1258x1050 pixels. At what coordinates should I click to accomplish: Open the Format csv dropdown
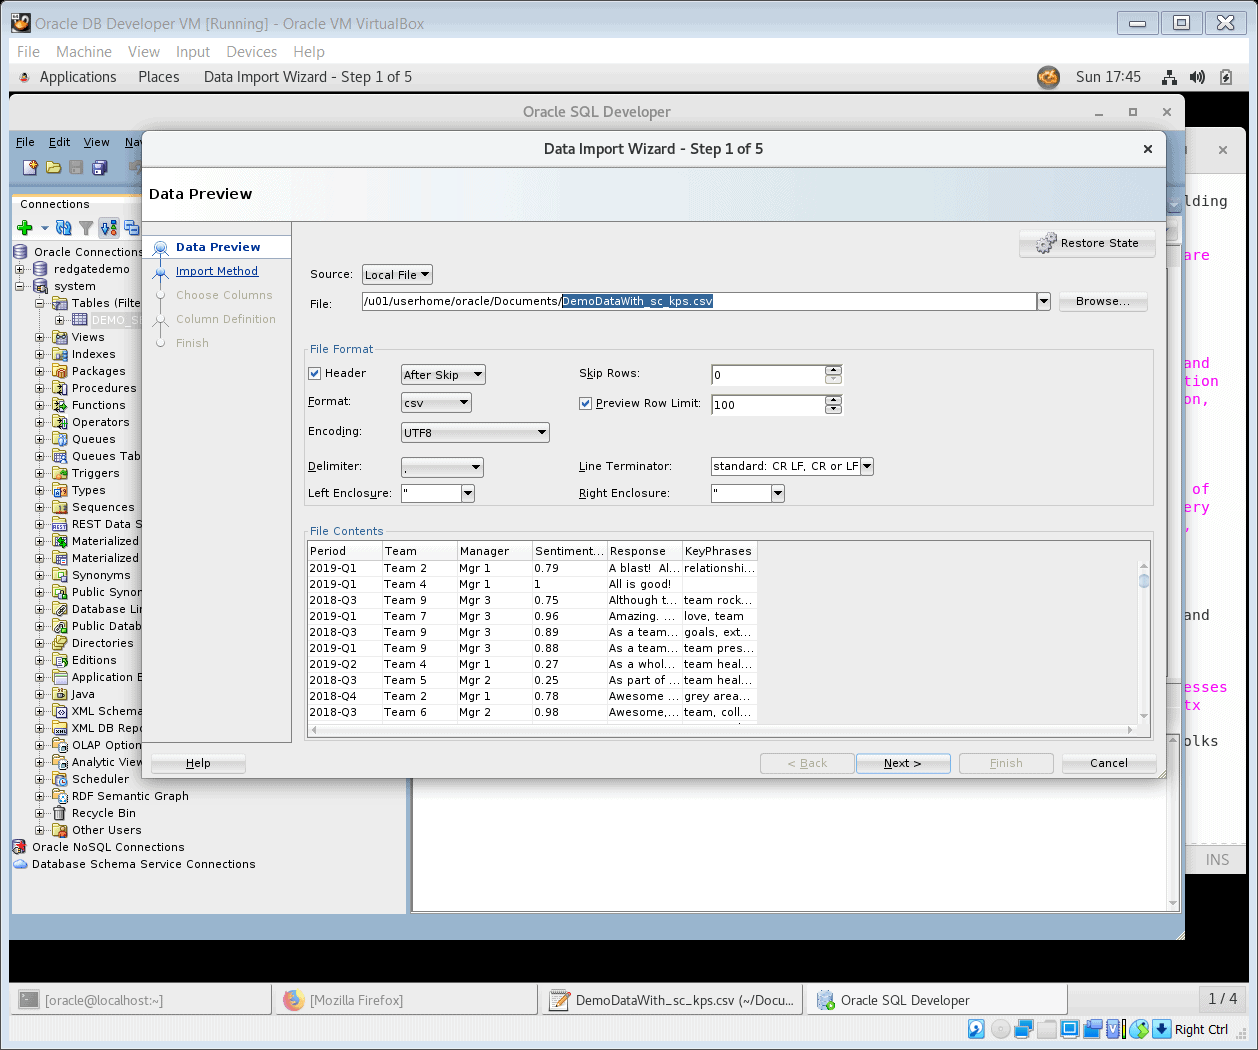click(x=436, y=403)
